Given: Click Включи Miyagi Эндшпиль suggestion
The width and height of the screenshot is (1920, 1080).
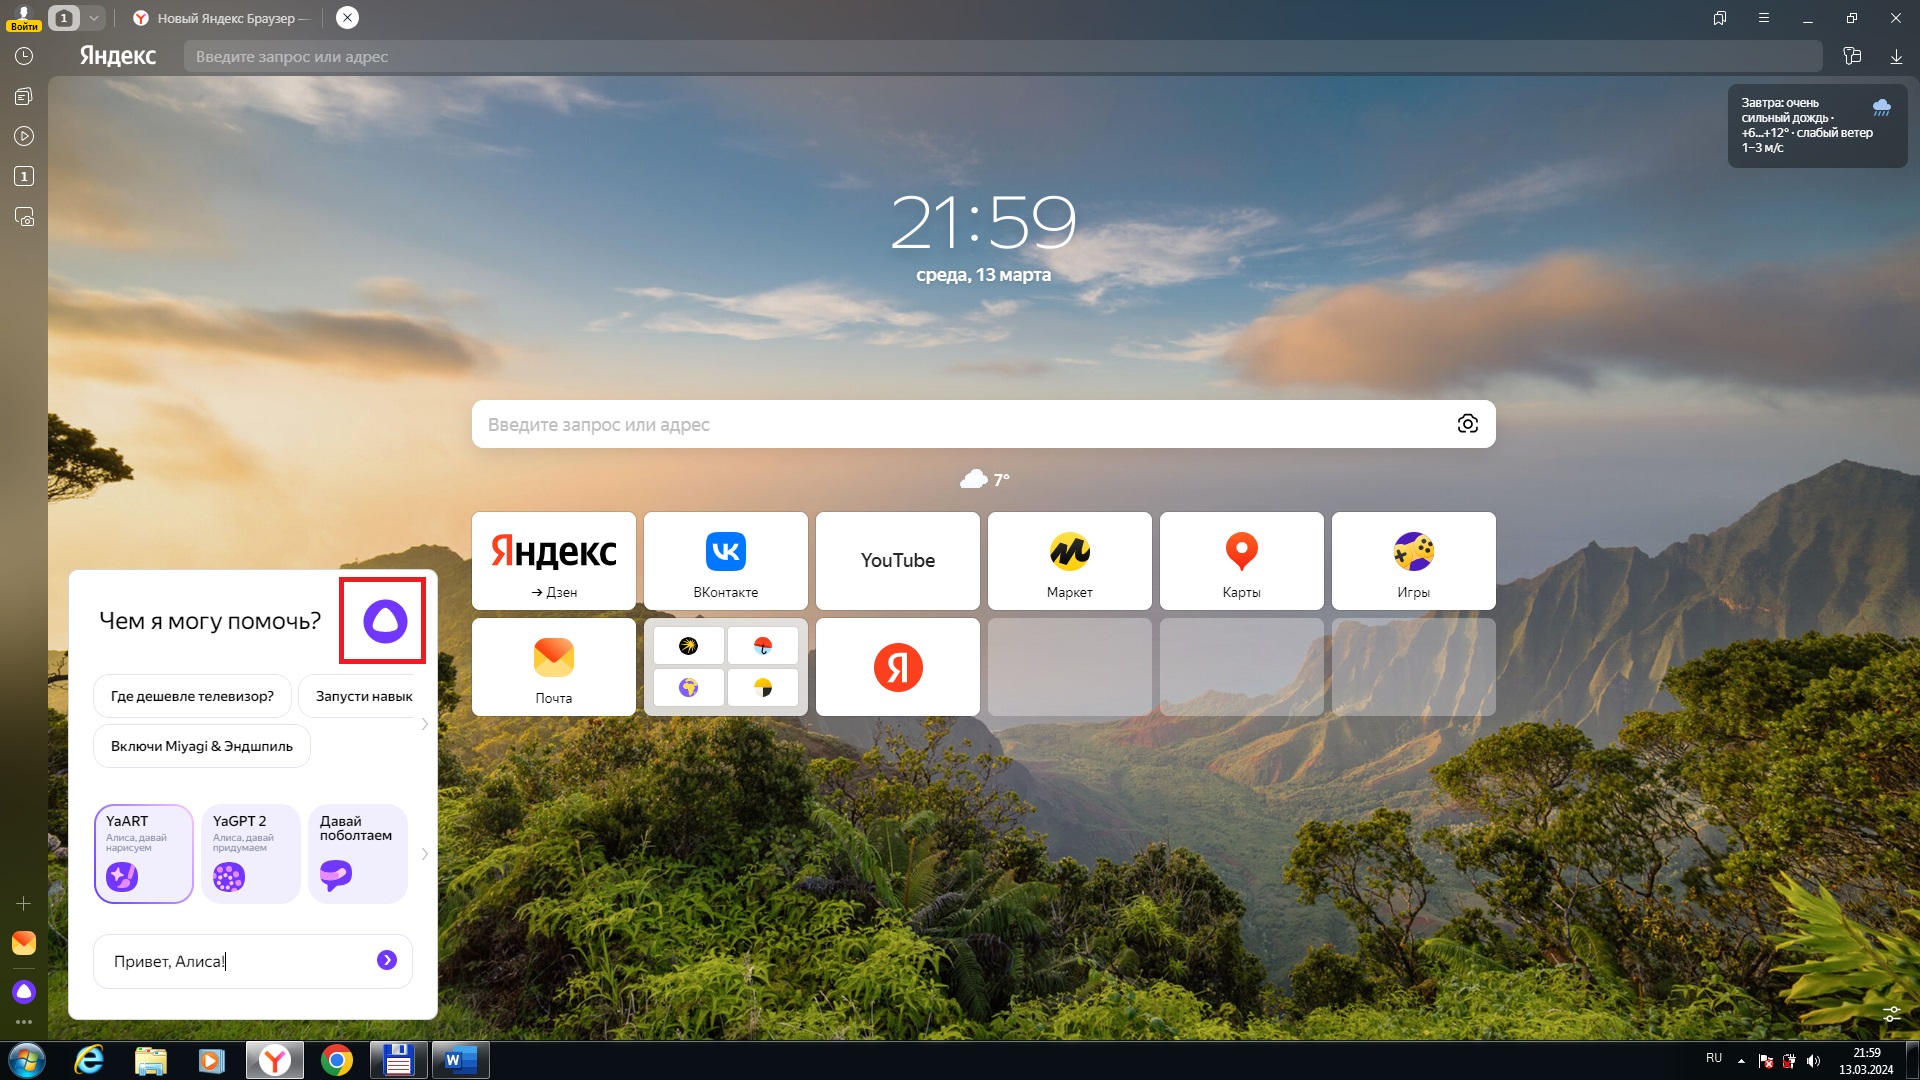Looking at the screenshot, I should (204, 748).
